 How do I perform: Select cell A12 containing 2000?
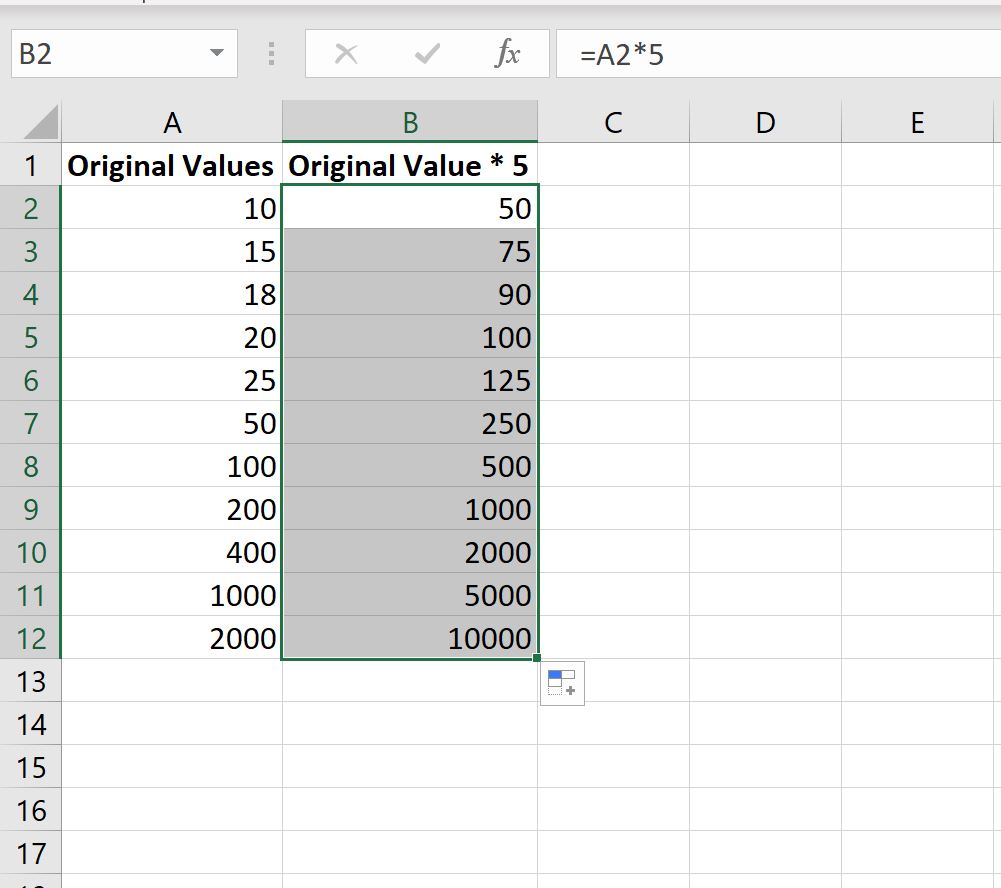pos(172,638)
